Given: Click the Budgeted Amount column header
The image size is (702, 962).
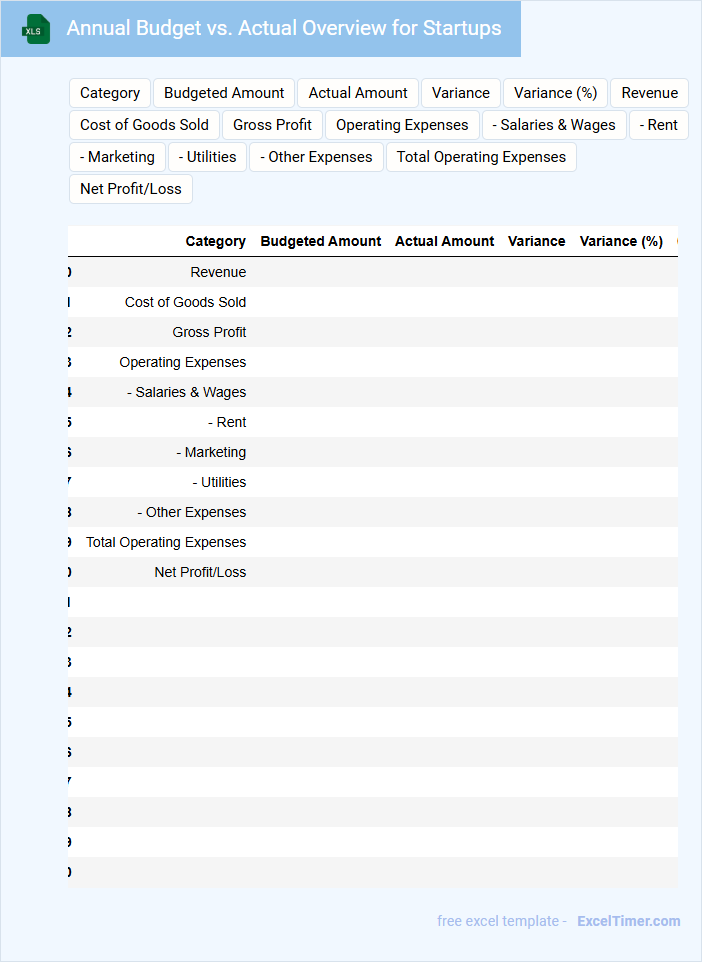Looking at the screenshot, I should point(320,241).
